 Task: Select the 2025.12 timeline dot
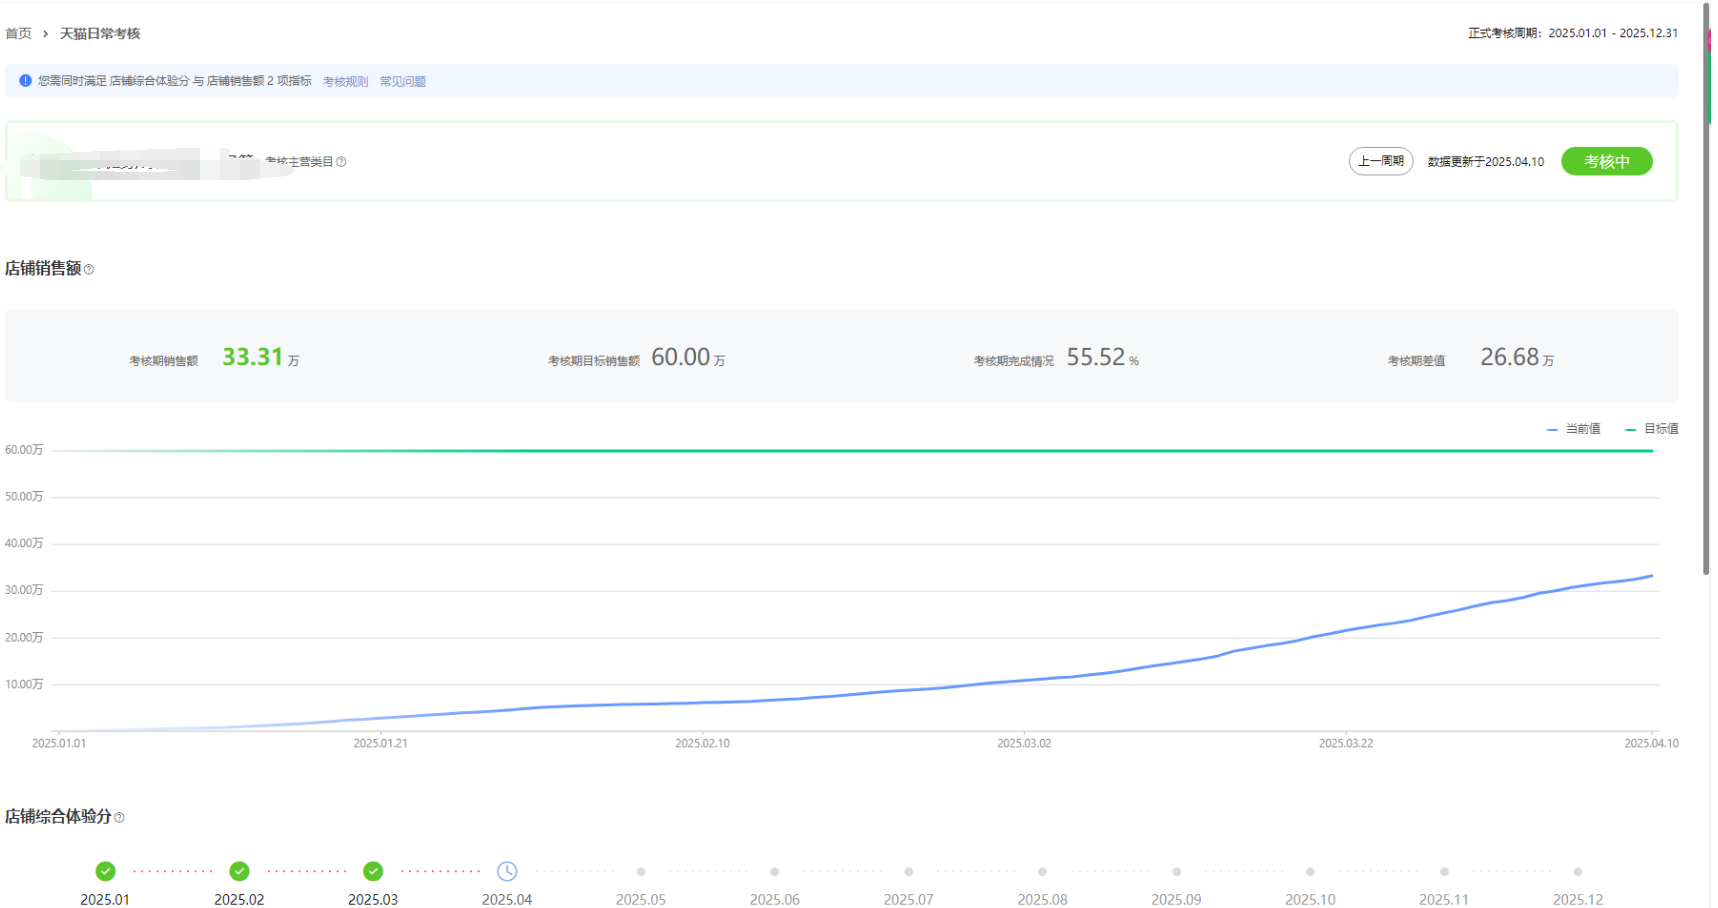point(1578,872)
